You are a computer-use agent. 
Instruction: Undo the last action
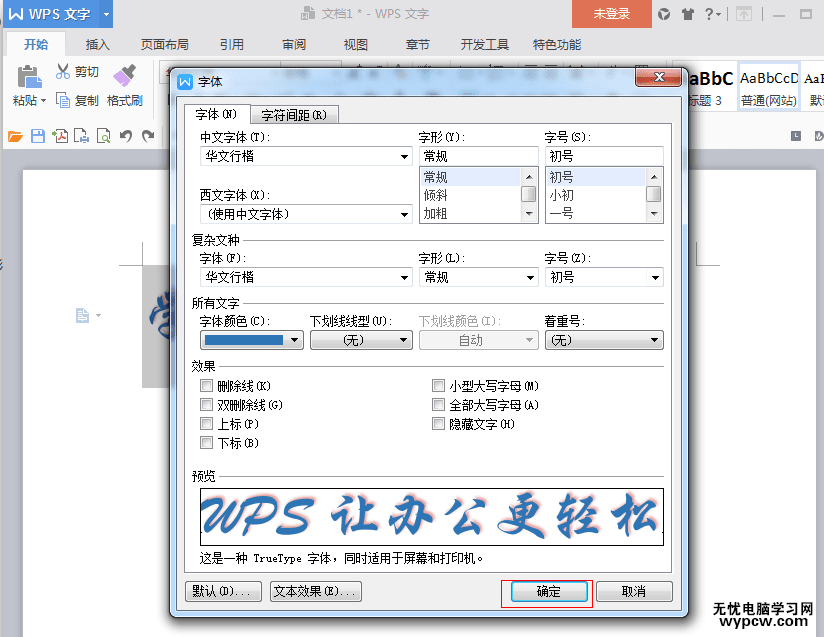(x=126, y=137)
